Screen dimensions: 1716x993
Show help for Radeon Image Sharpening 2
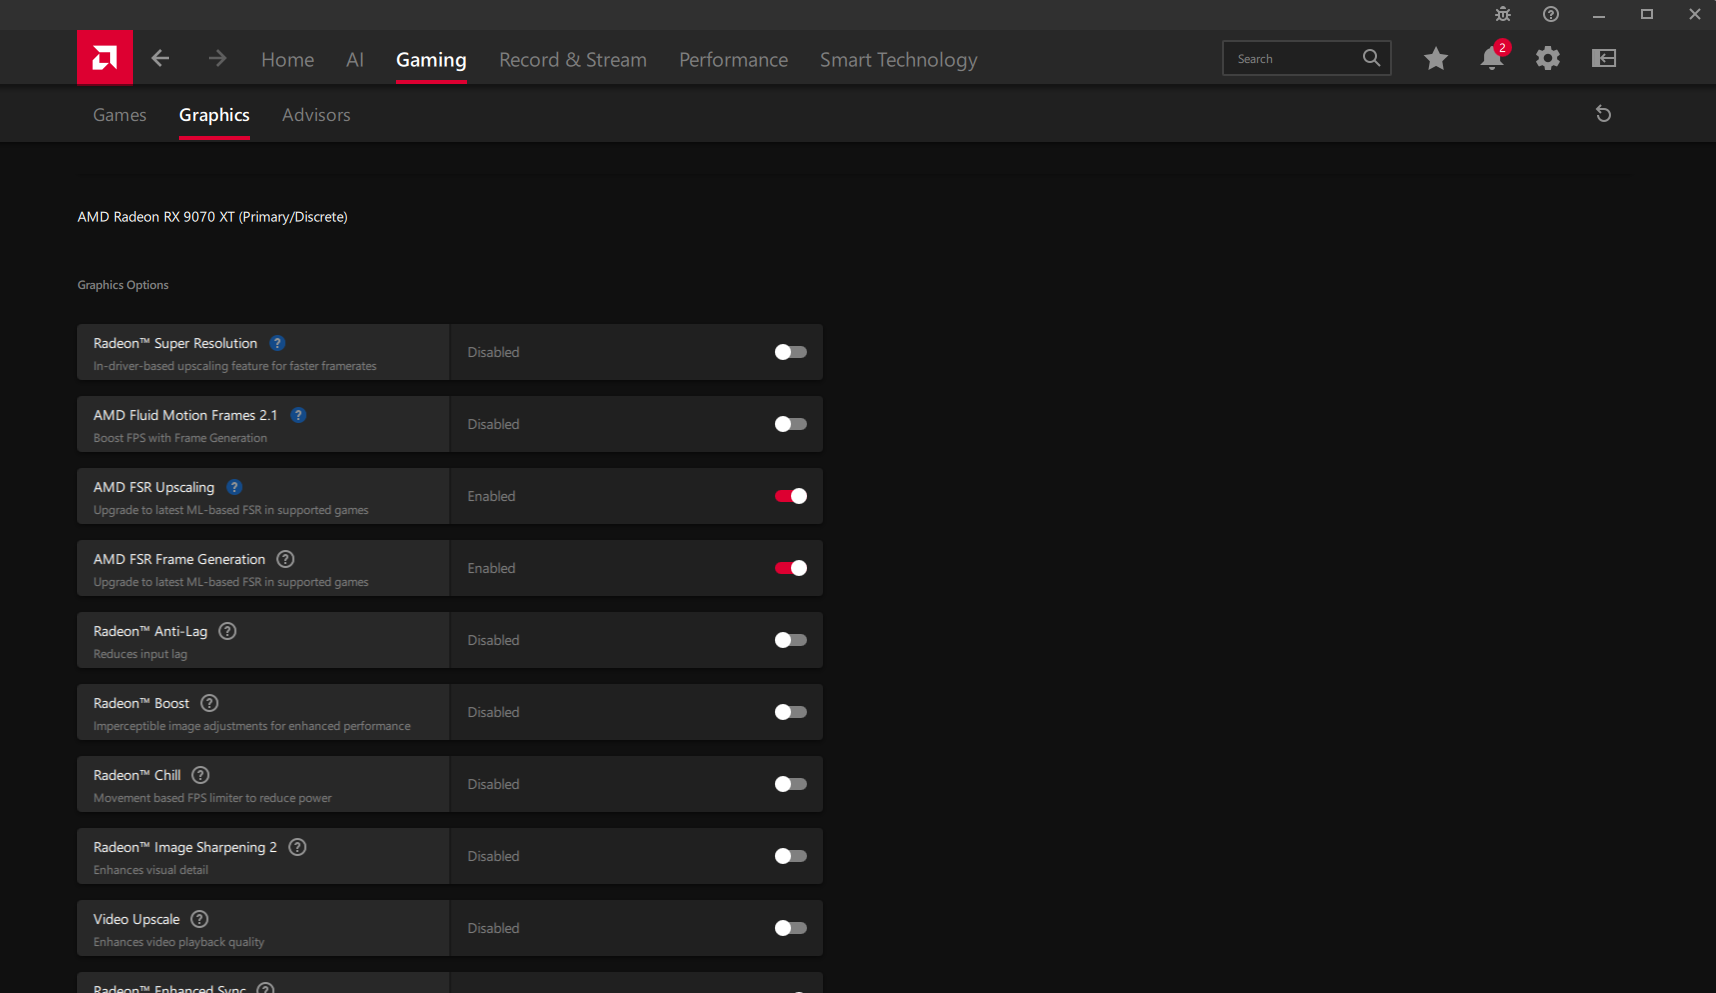click(297, 847)
